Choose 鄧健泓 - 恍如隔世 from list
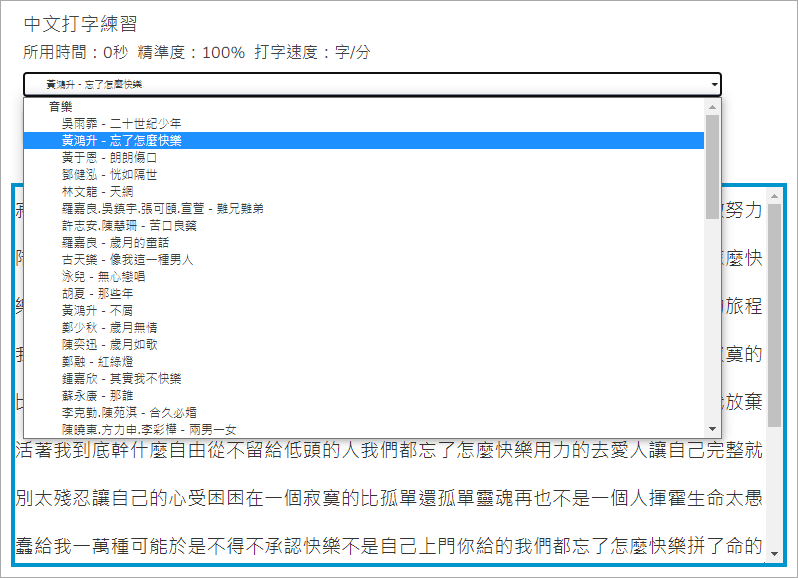This screenshot has height=578, width=798. 364,175
